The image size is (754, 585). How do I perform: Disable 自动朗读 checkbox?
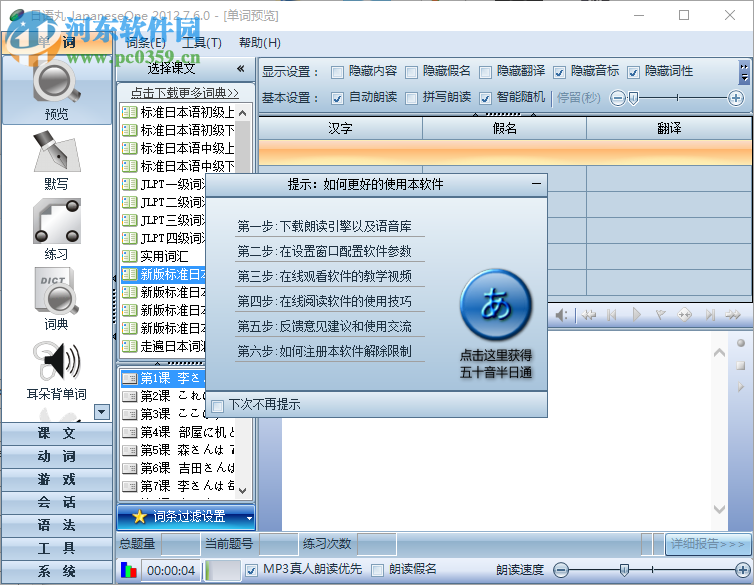(x=338, y=99)
